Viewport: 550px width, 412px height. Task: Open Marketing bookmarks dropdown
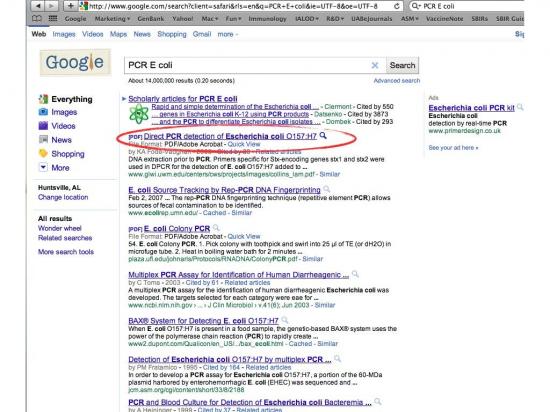coord(113,19)
